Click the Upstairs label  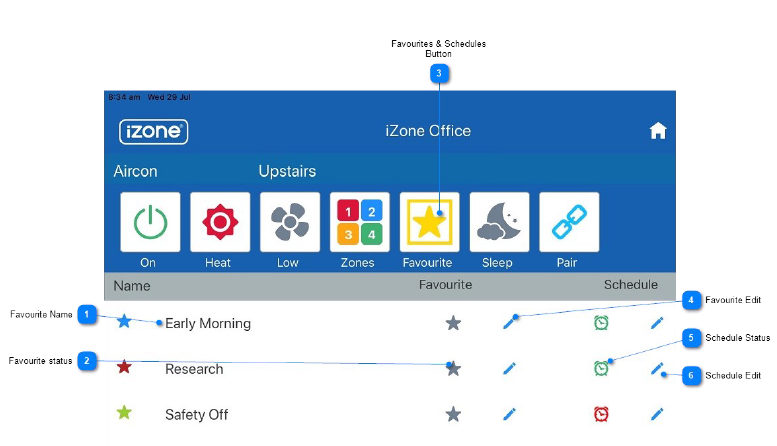287,171
